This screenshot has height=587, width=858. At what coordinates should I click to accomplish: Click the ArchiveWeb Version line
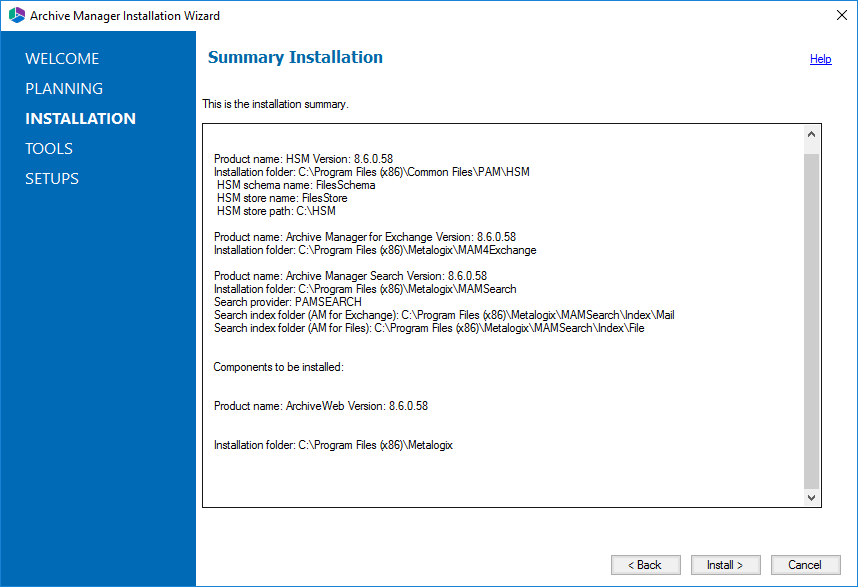coord(321,406)
